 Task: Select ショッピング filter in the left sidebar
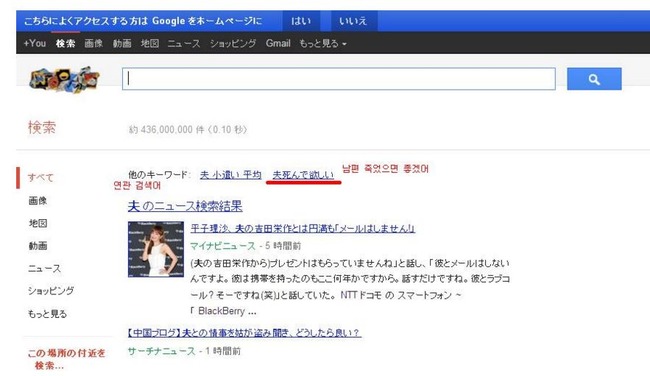pos(51,291)
